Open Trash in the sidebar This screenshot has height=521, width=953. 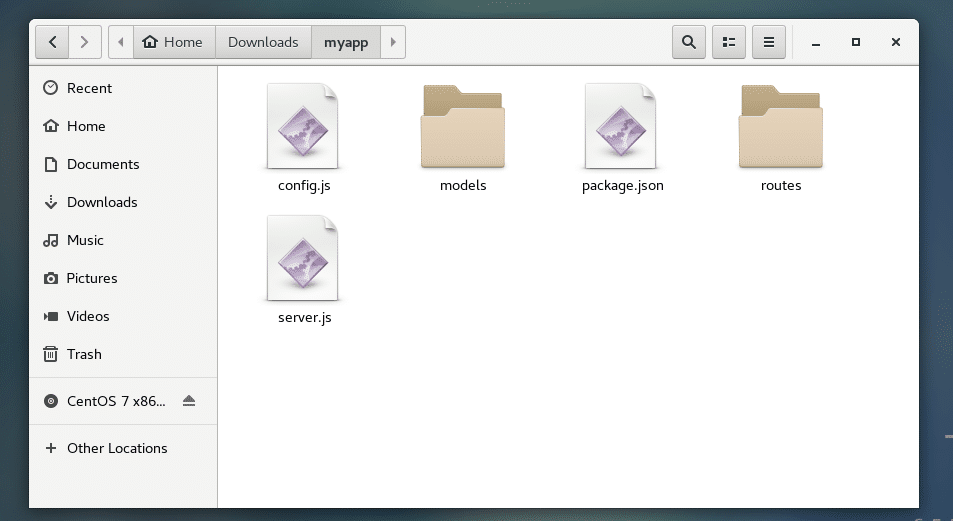tap(123, 354)
